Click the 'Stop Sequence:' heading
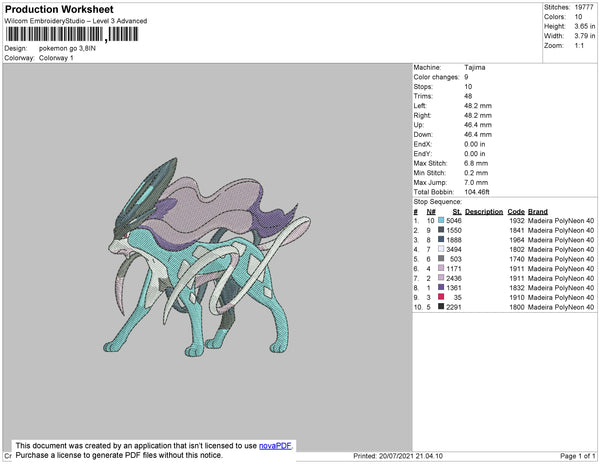The height and width of the screenshot is (464, 600). point(438,202)
